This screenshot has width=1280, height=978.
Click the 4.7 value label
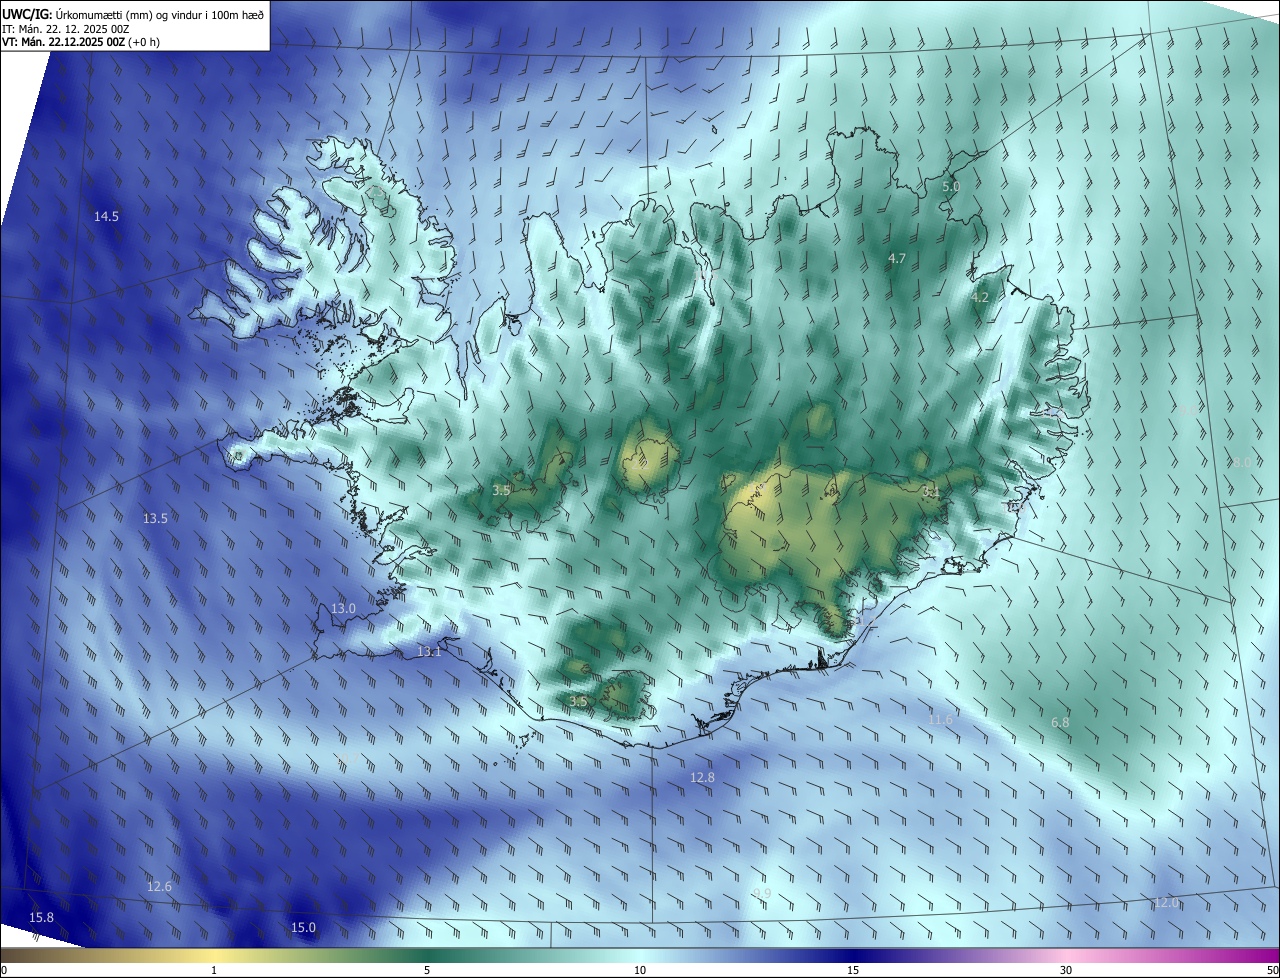(897, 259)
